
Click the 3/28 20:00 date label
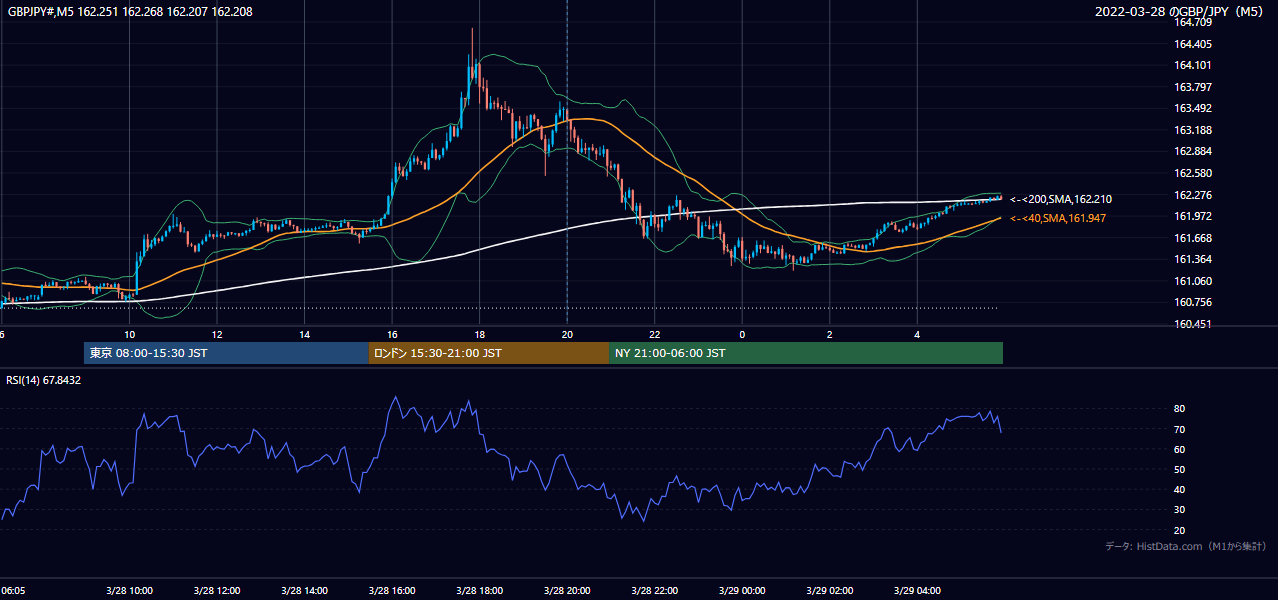[x=568, y=591]
